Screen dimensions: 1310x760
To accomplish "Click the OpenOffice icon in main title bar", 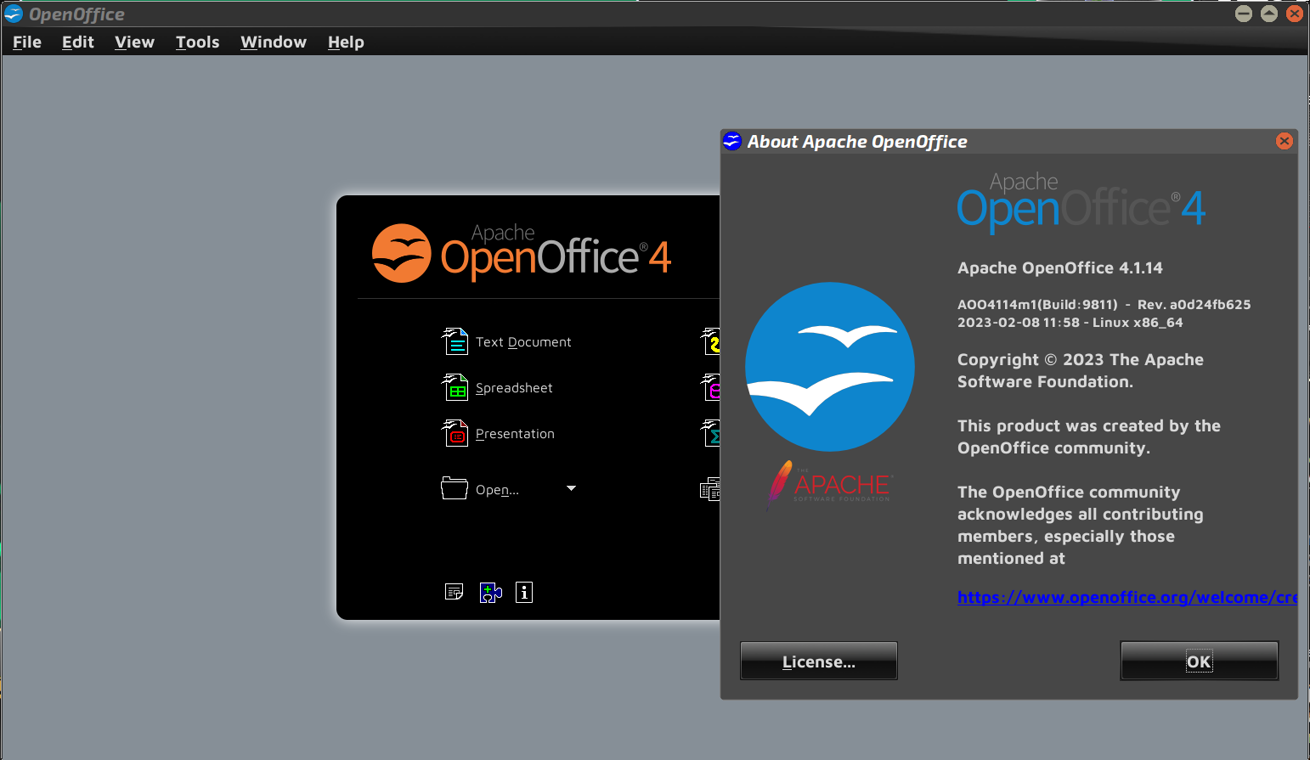I will click(x=14, y=14).
